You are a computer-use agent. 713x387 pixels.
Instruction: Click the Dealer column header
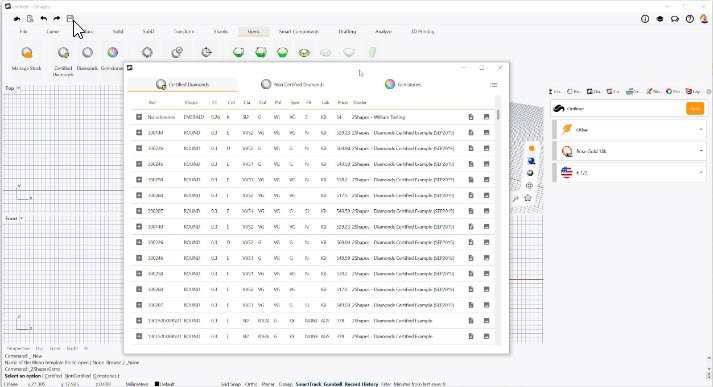[x=360, y=102]
